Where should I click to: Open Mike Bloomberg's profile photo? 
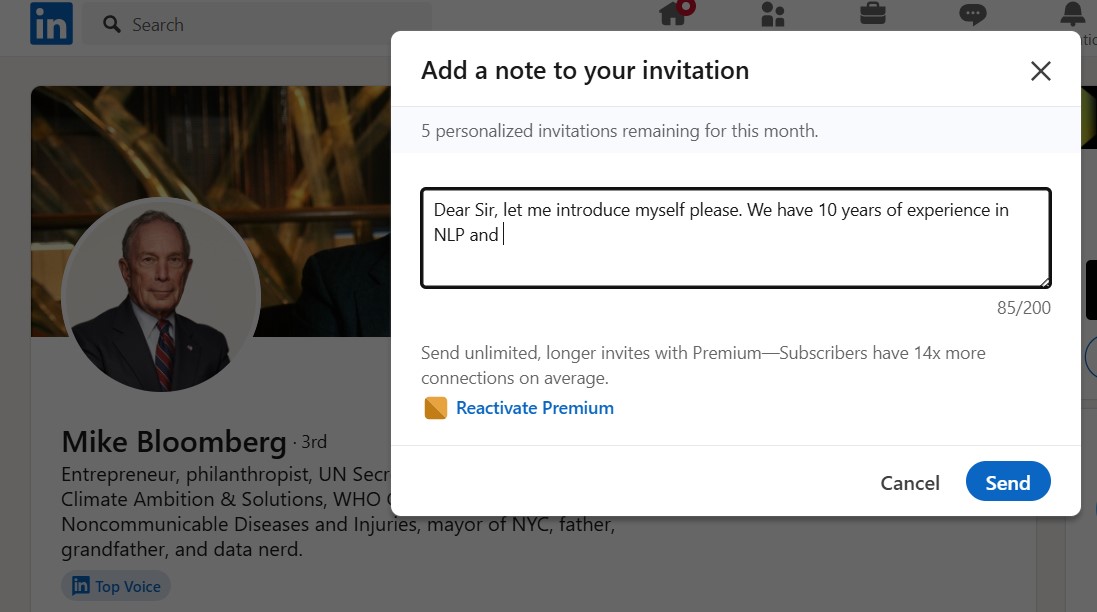(x=161, y=294)
